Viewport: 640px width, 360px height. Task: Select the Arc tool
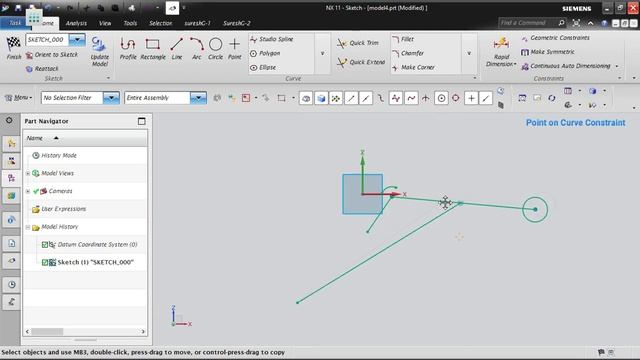(x=197, y=49)
